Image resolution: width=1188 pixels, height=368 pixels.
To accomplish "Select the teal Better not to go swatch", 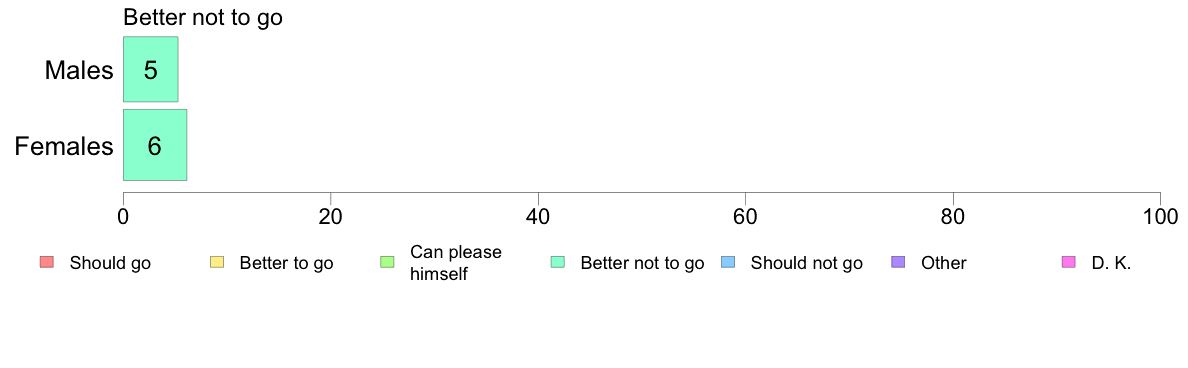I will (x=557, y=263).
